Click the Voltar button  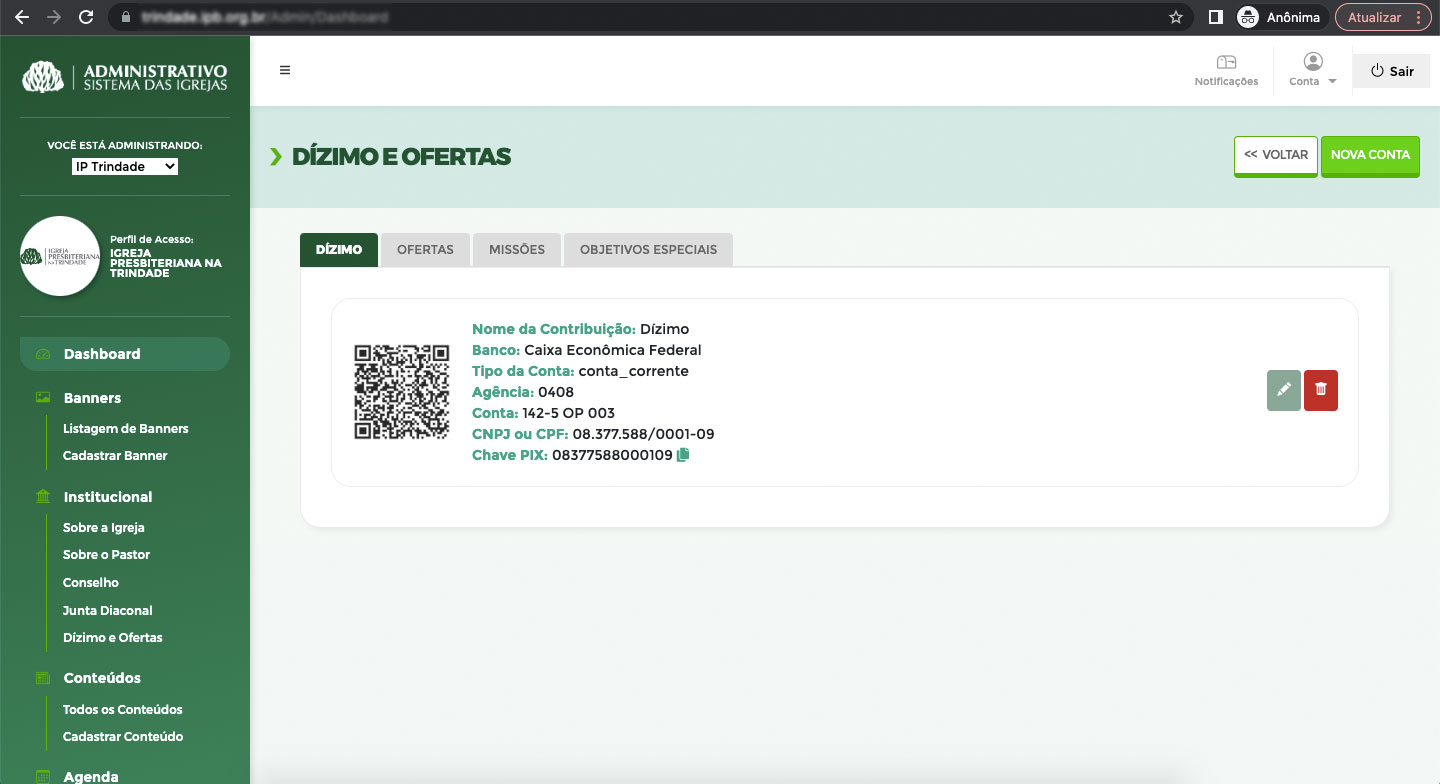[x=1275, y=155]
